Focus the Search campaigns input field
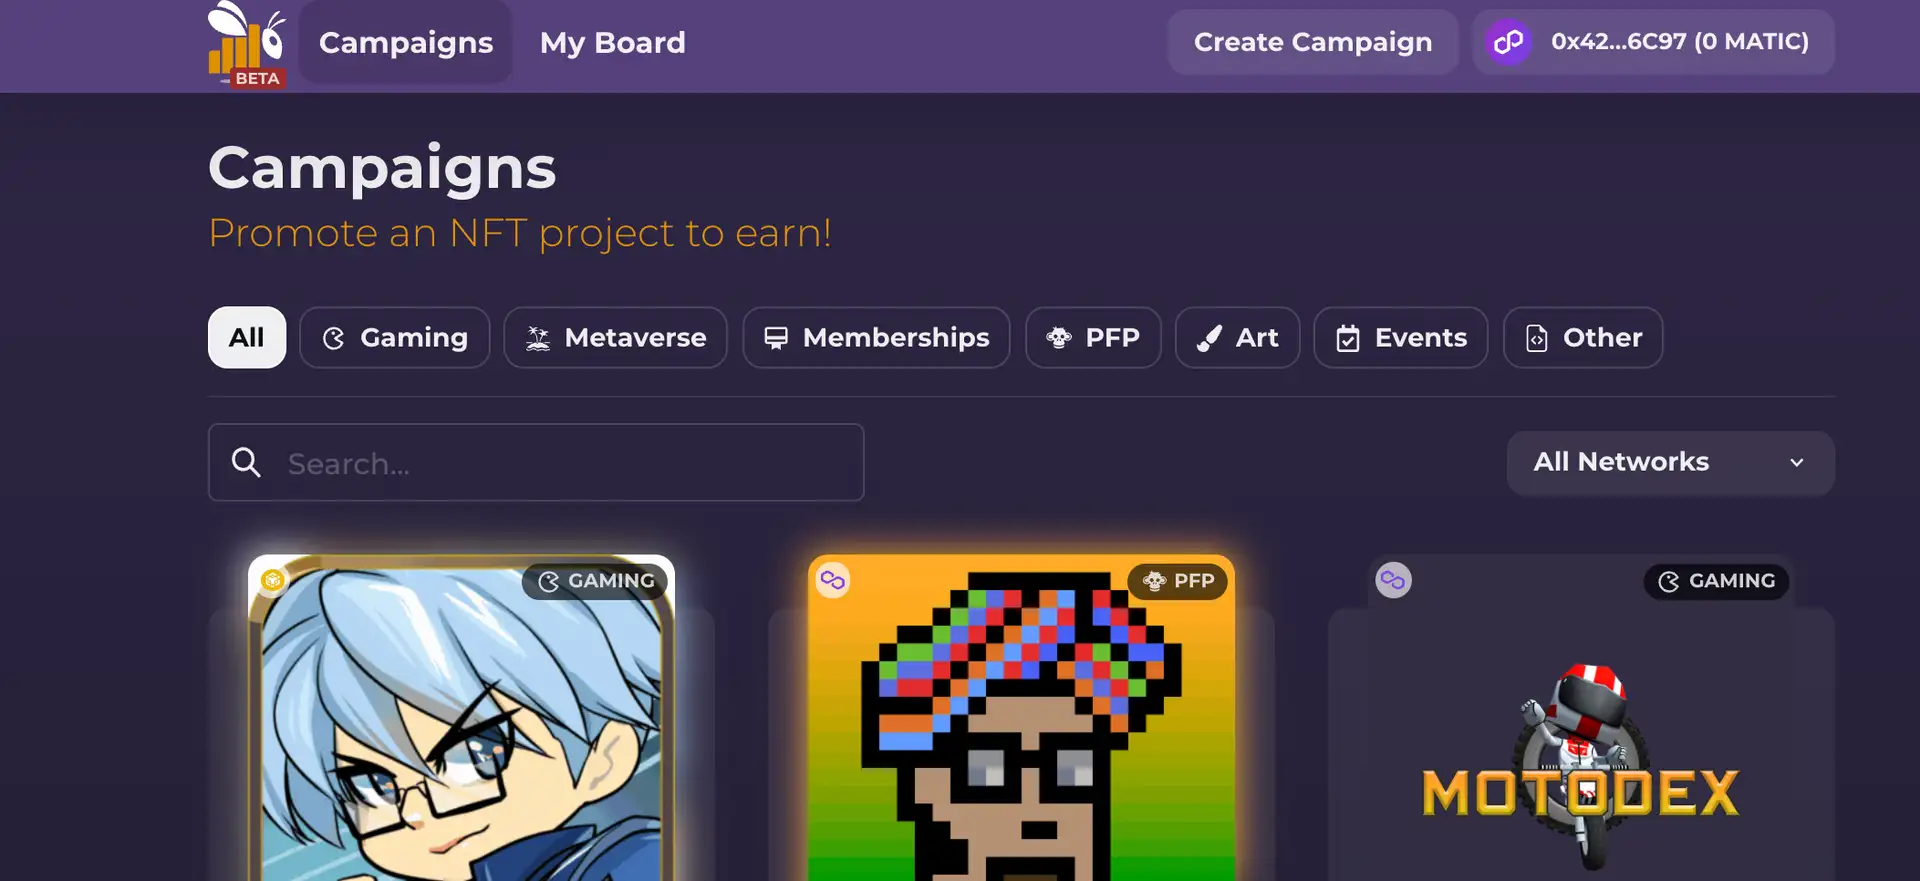This screenshot has height=881, width=1920. point(536,462)
